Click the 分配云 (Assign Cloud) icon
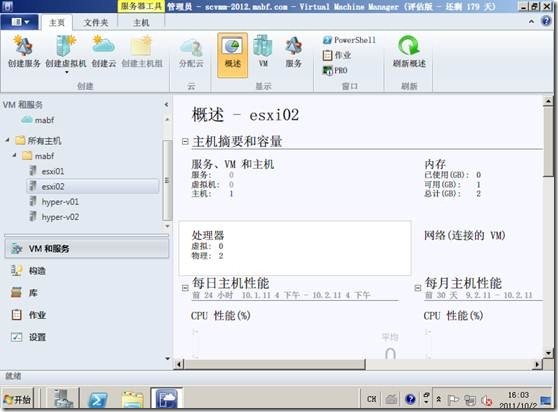Viewport: 558px width, 412px height. [x=191, y=53]
